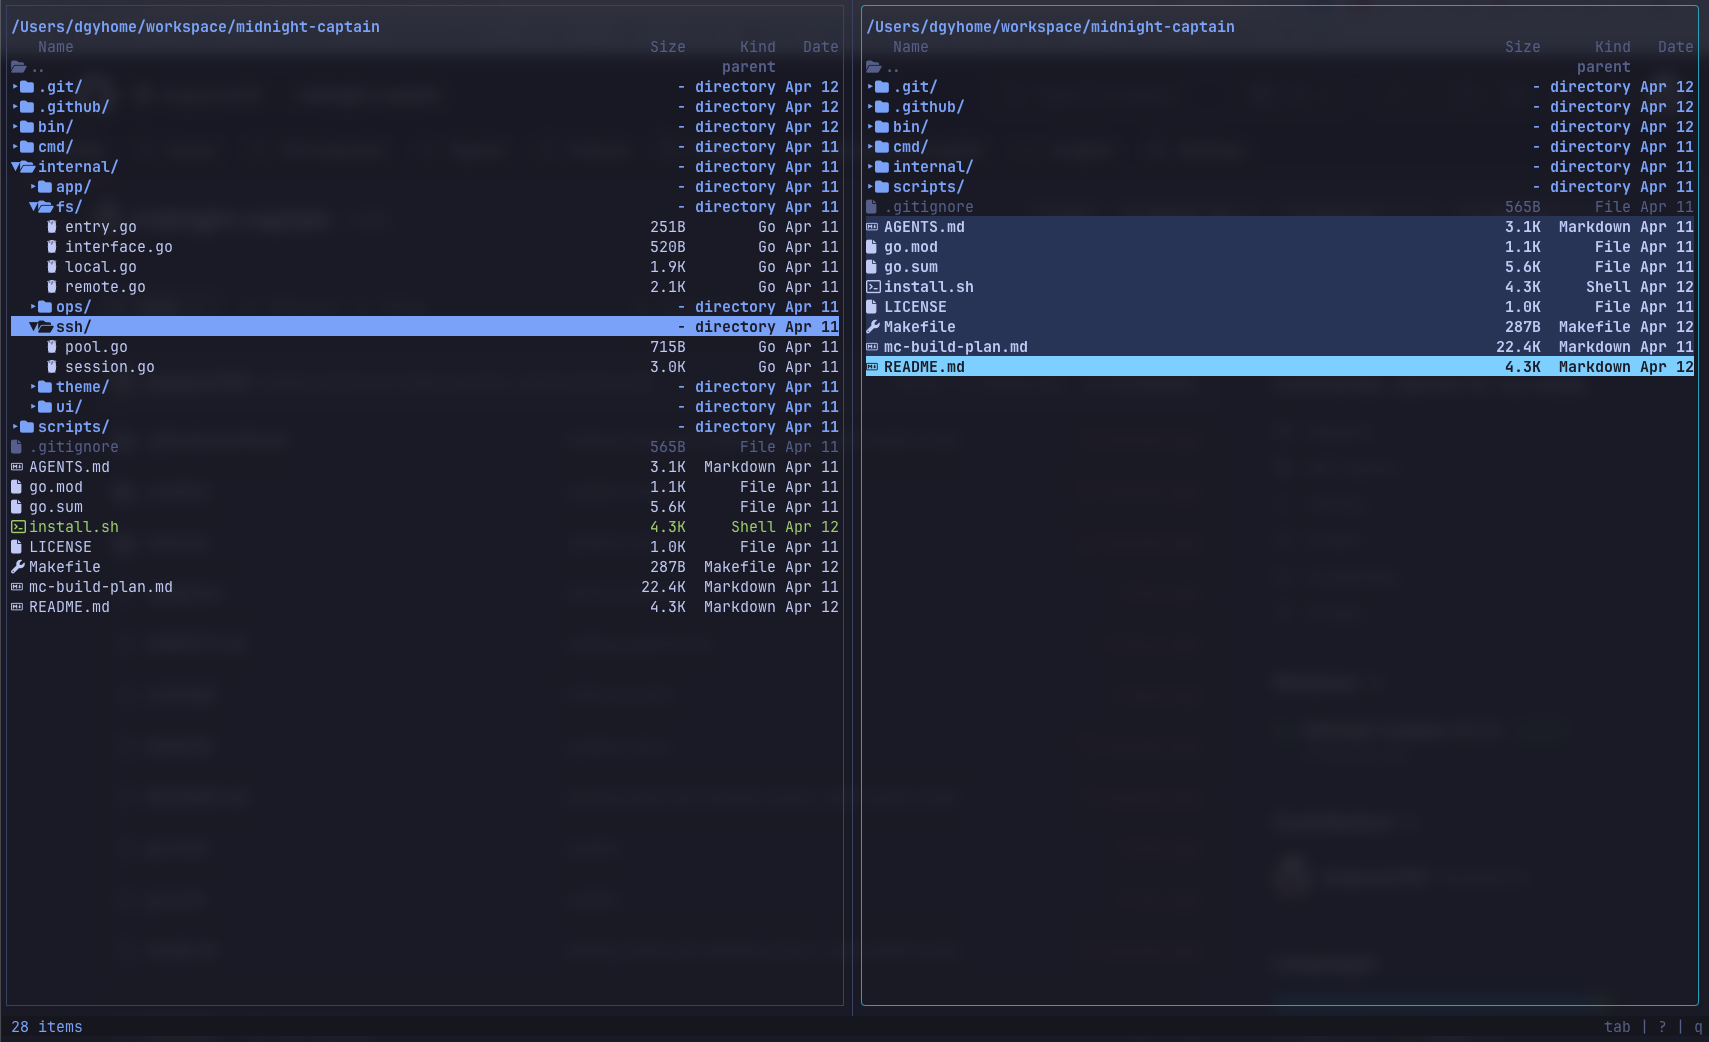Collapse the fs/ folder tree
1709x1042 pixels.
pyautogui.click(x=34, y=207)
